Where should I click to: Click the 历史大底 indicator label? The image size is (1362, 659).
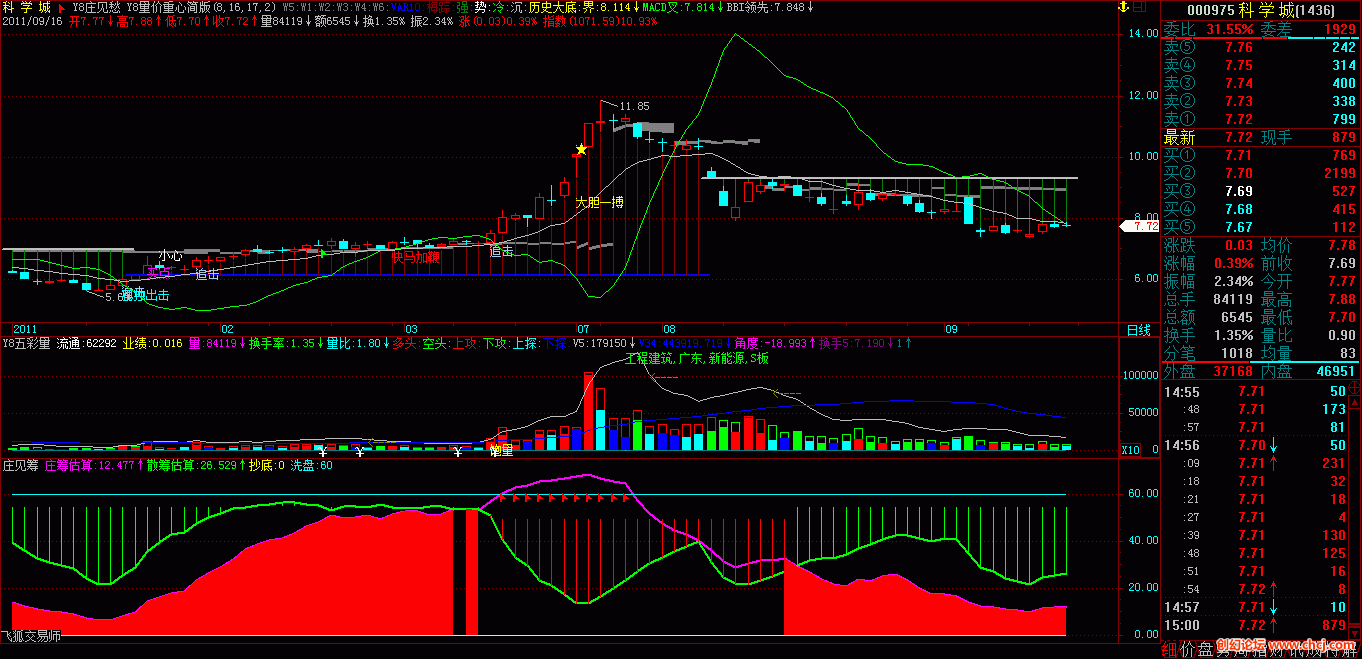[552, 6]
